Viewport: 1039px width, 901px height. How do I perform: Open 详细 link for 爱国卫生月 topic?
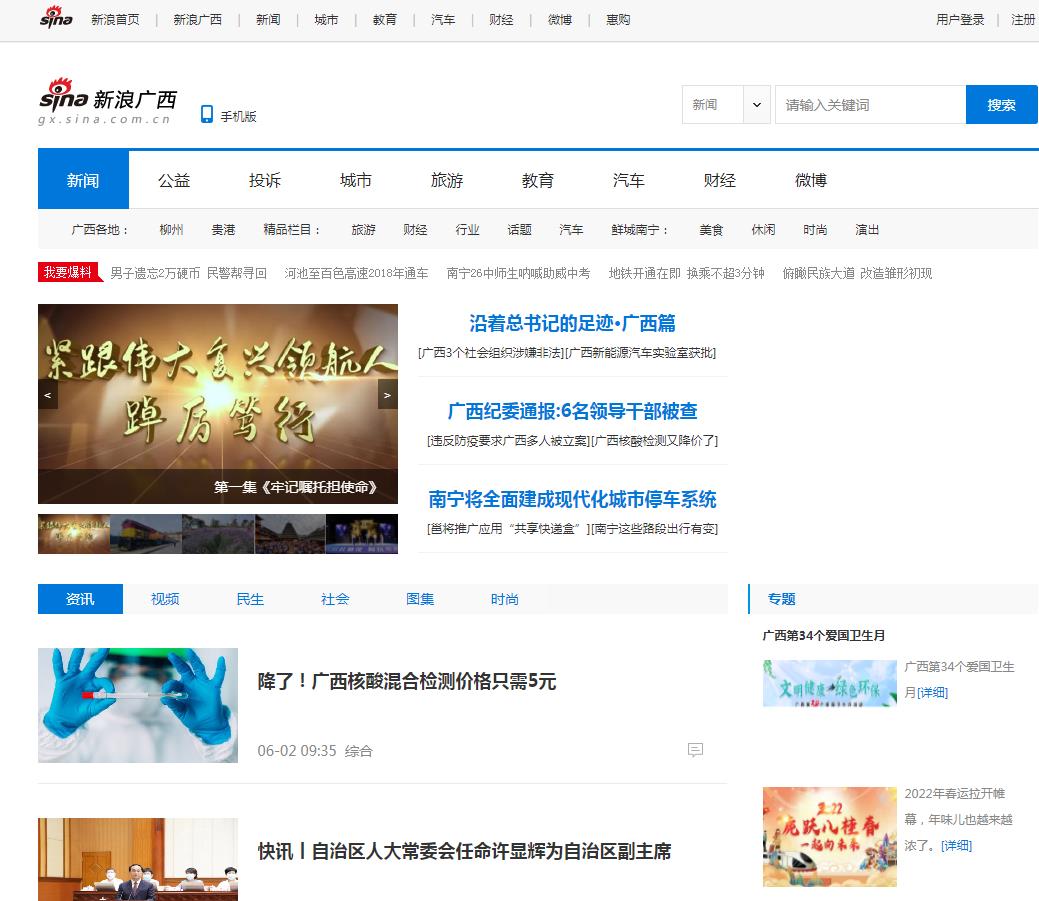(932, 692)
